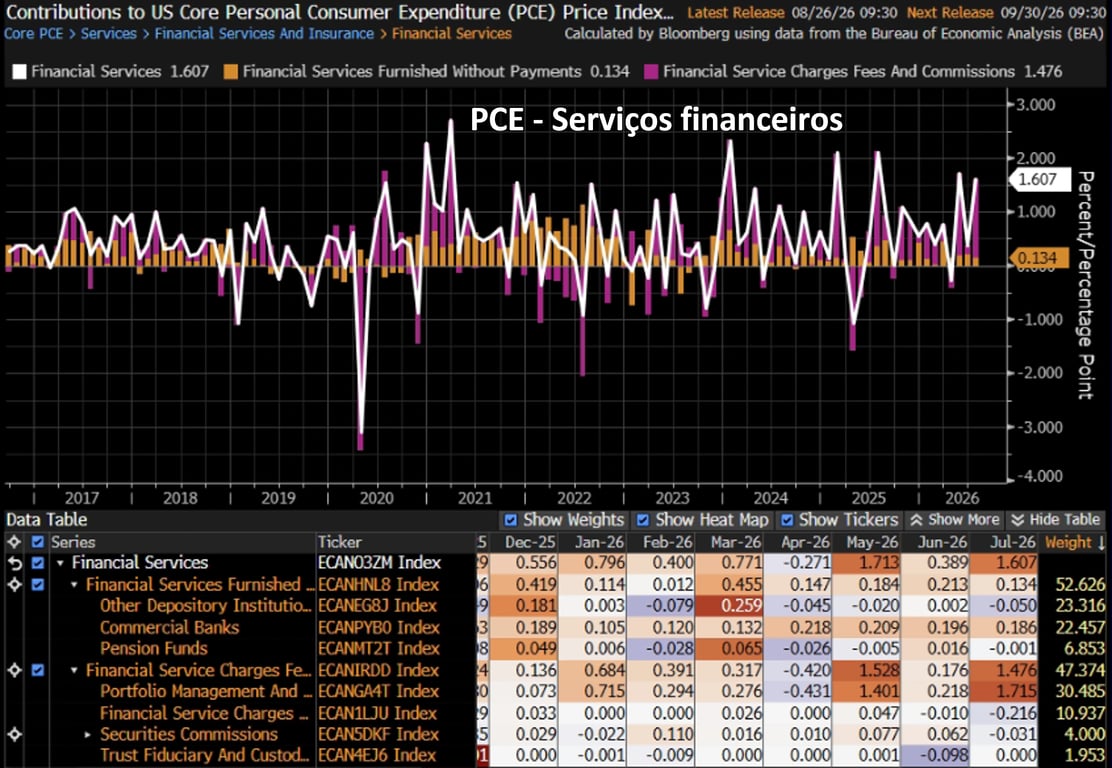The height and width of the screenshot is (768, 1112).
Task: Click the drill-in icon for Financial Services Furnished row
Action: [14, 585]
